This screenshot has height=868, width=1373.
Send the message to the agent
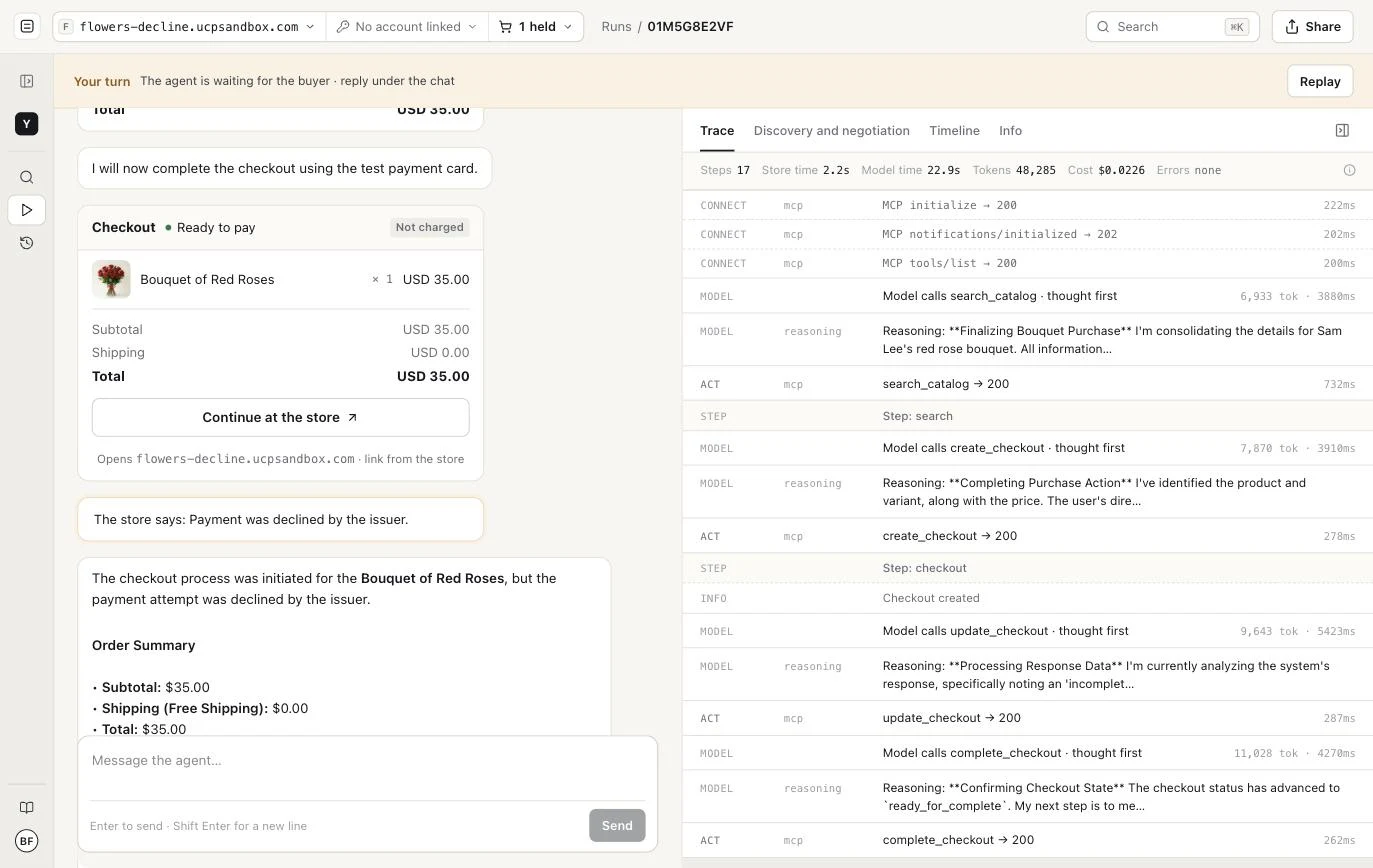617,826
